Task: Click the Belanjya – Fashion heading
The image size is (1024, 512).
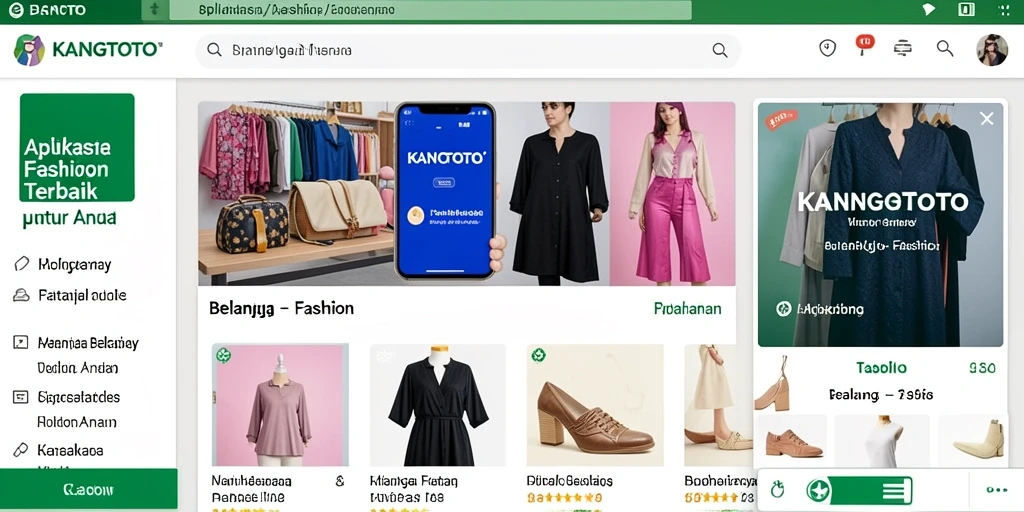Action: pyautogui.click(x=281, y=308)
